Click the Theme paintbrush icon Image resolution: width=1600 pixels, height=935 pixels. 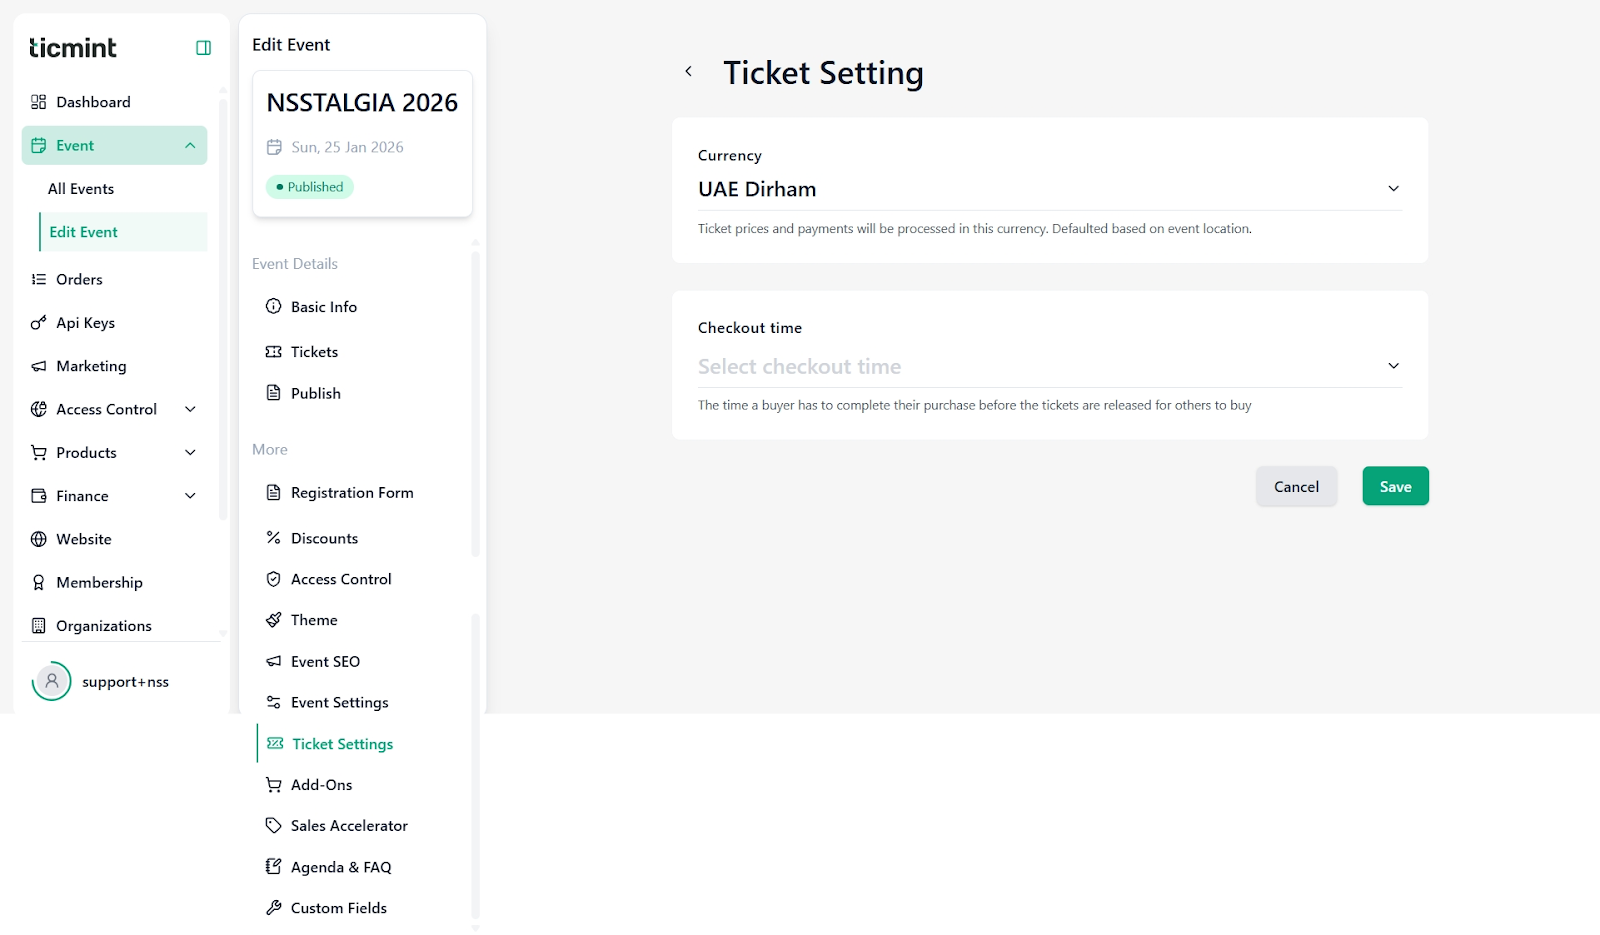273,620
